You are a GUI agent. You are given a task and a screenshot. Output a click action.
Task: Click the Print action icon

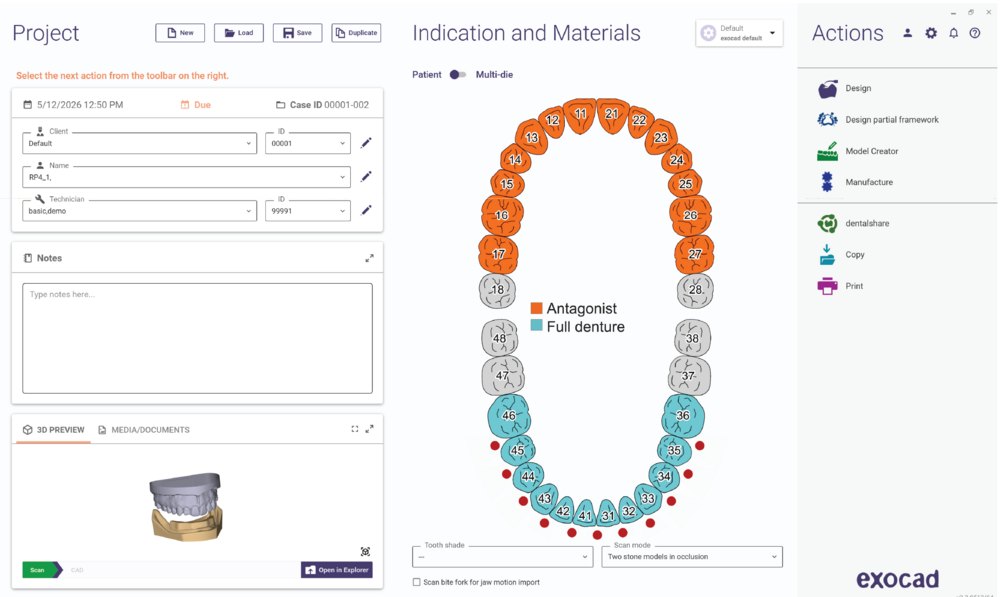(x=827, y=286)
